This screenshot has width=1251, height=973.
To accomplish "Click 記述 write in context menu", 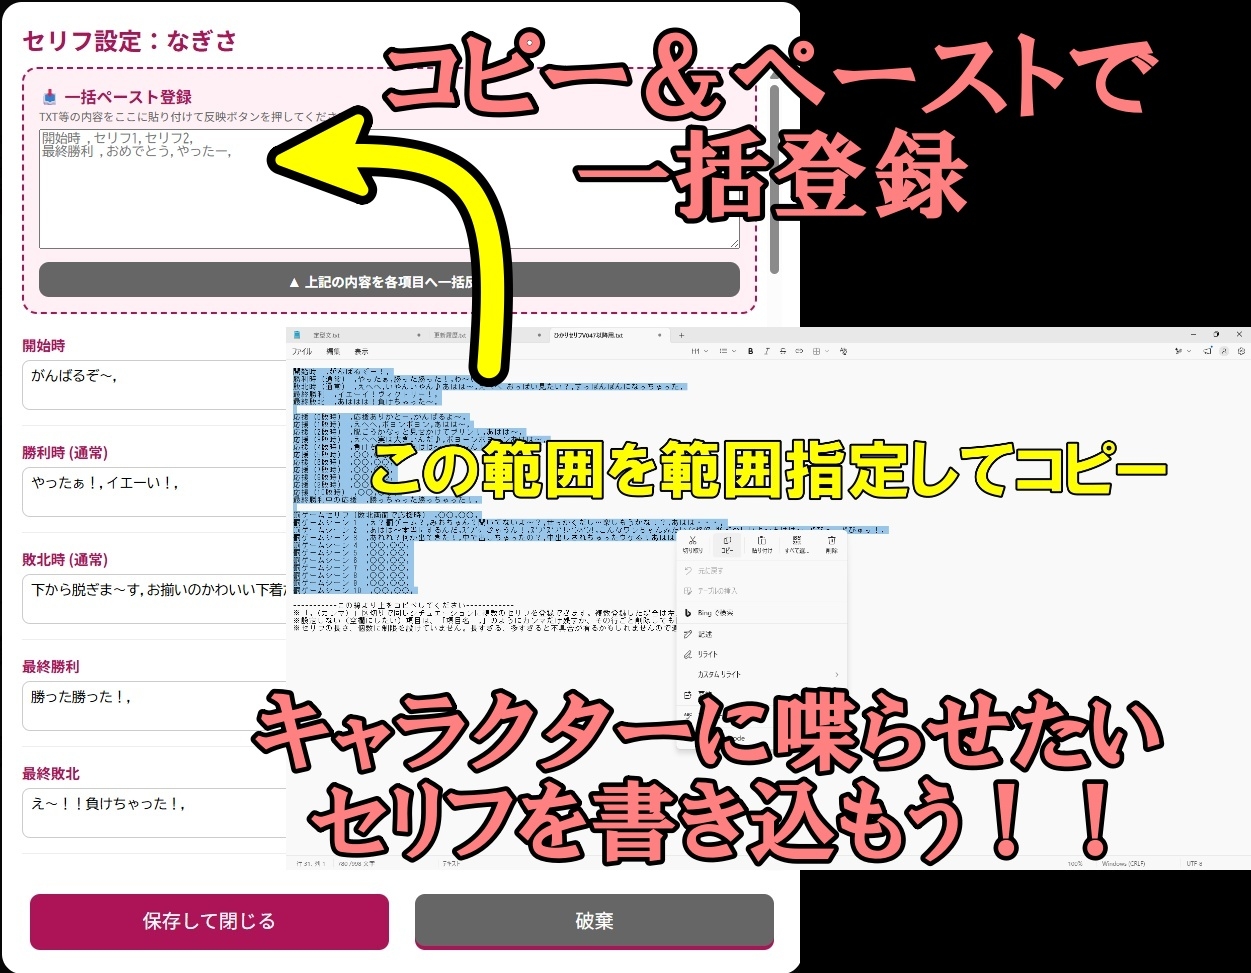I will 762,634.
